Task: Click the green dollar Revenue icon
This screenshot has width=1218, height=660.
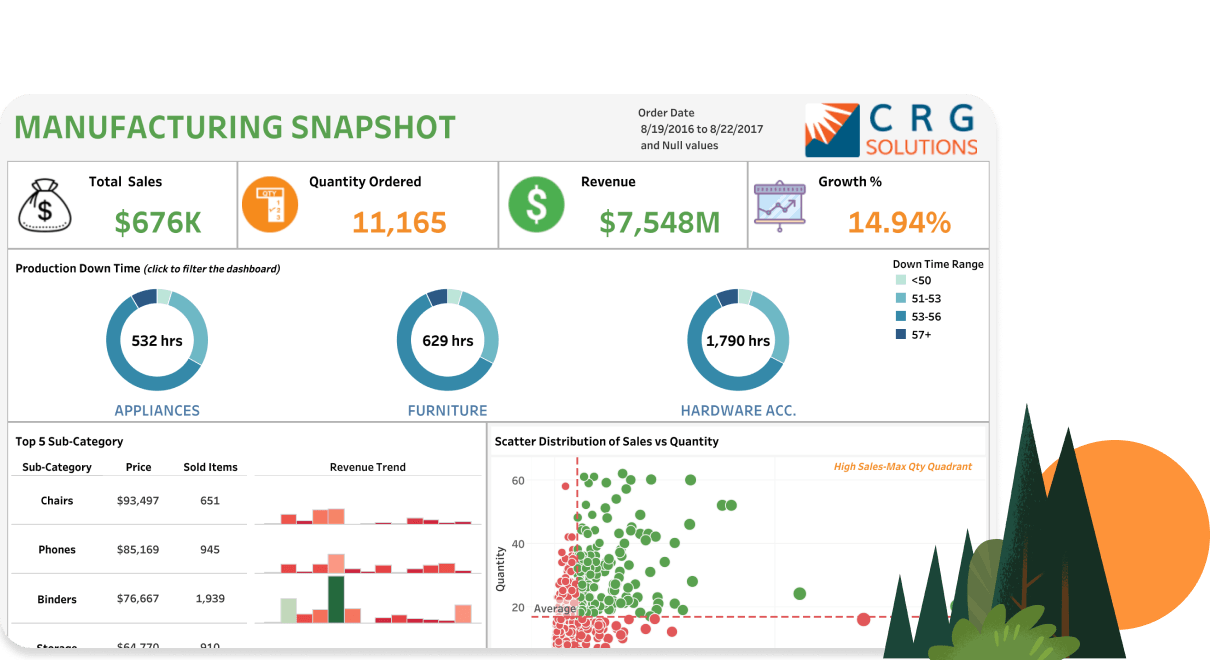Action: pos(537,205)
